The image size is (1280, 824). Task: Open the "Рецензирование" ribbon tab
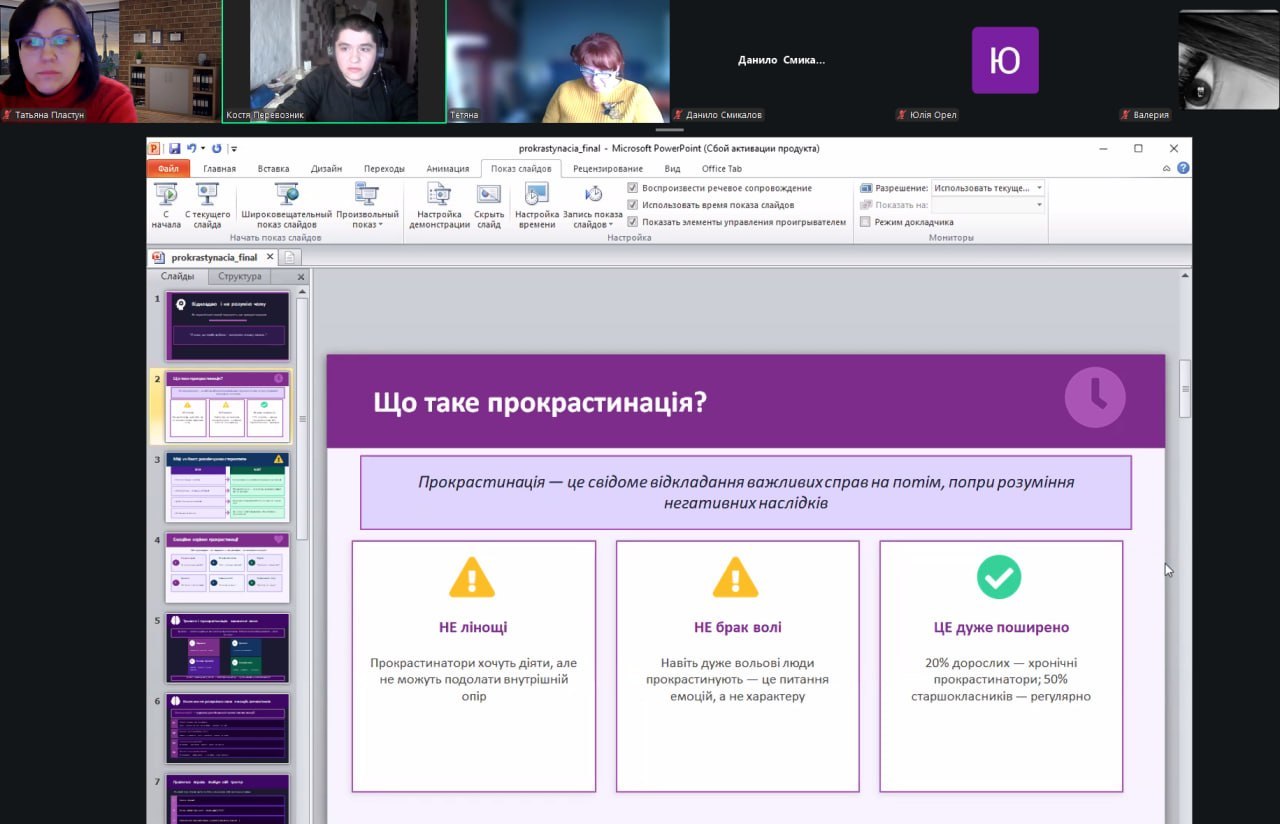tap(608, 169)
